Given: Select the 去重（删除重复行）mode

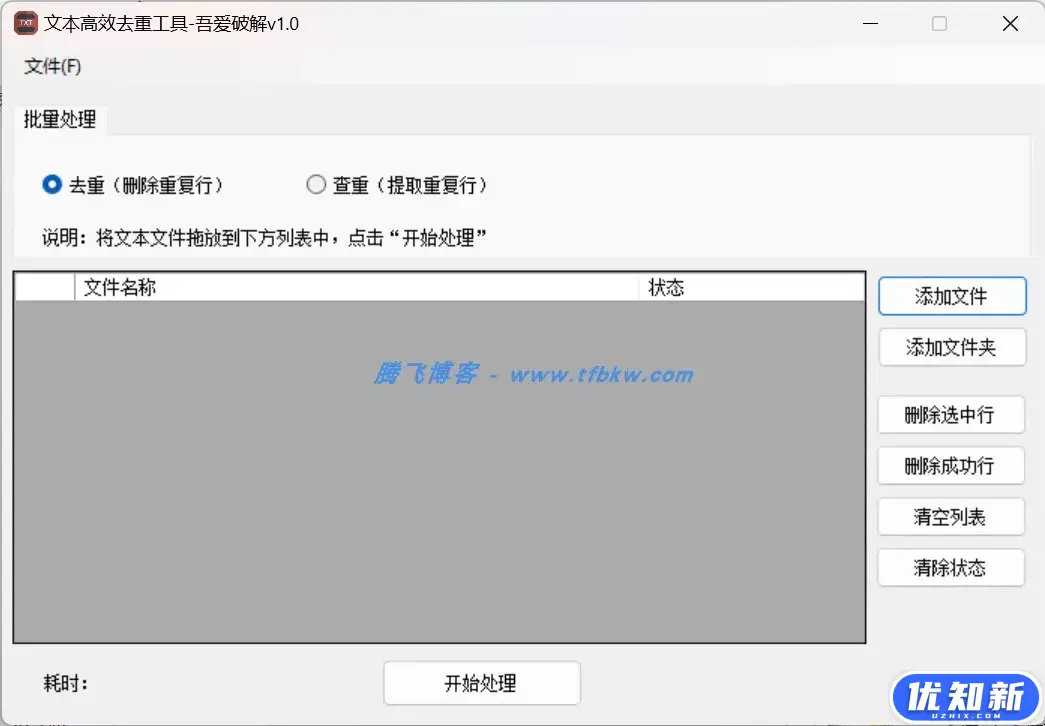Looking at the screenshot, I should click(x=51, y=184).
